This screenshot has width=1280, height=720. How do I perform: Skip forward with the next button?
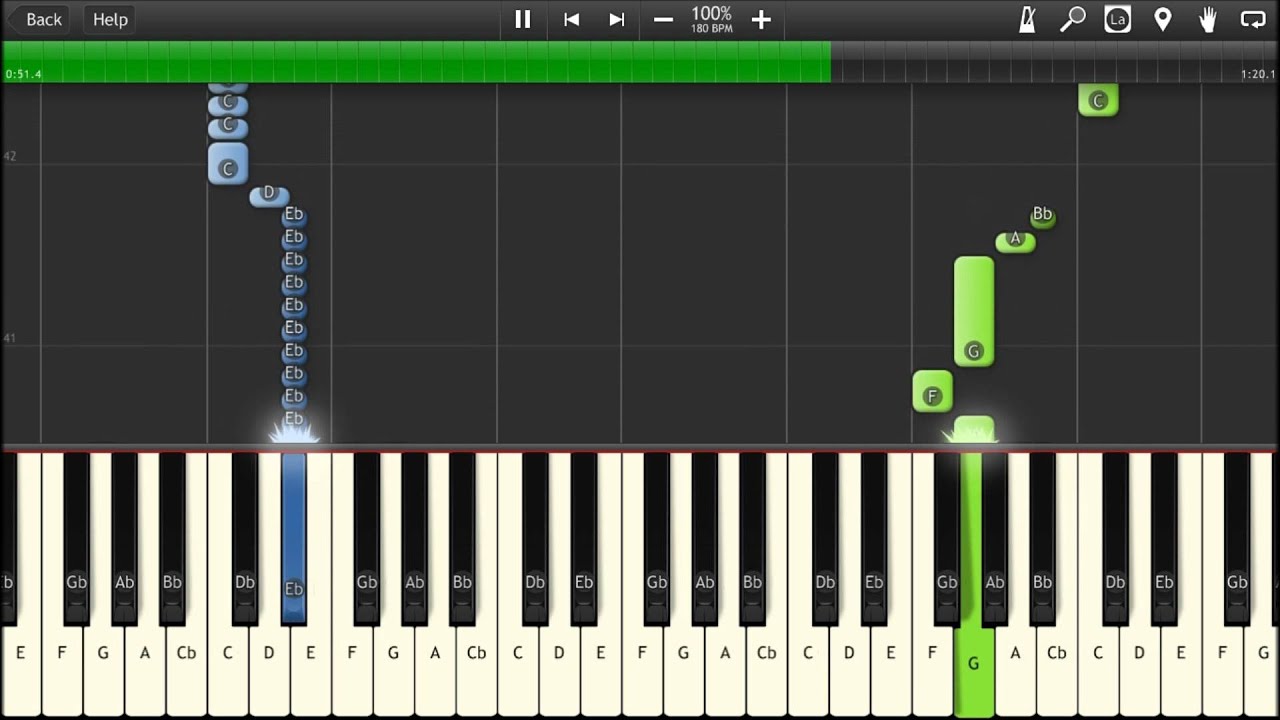point(617,19)
